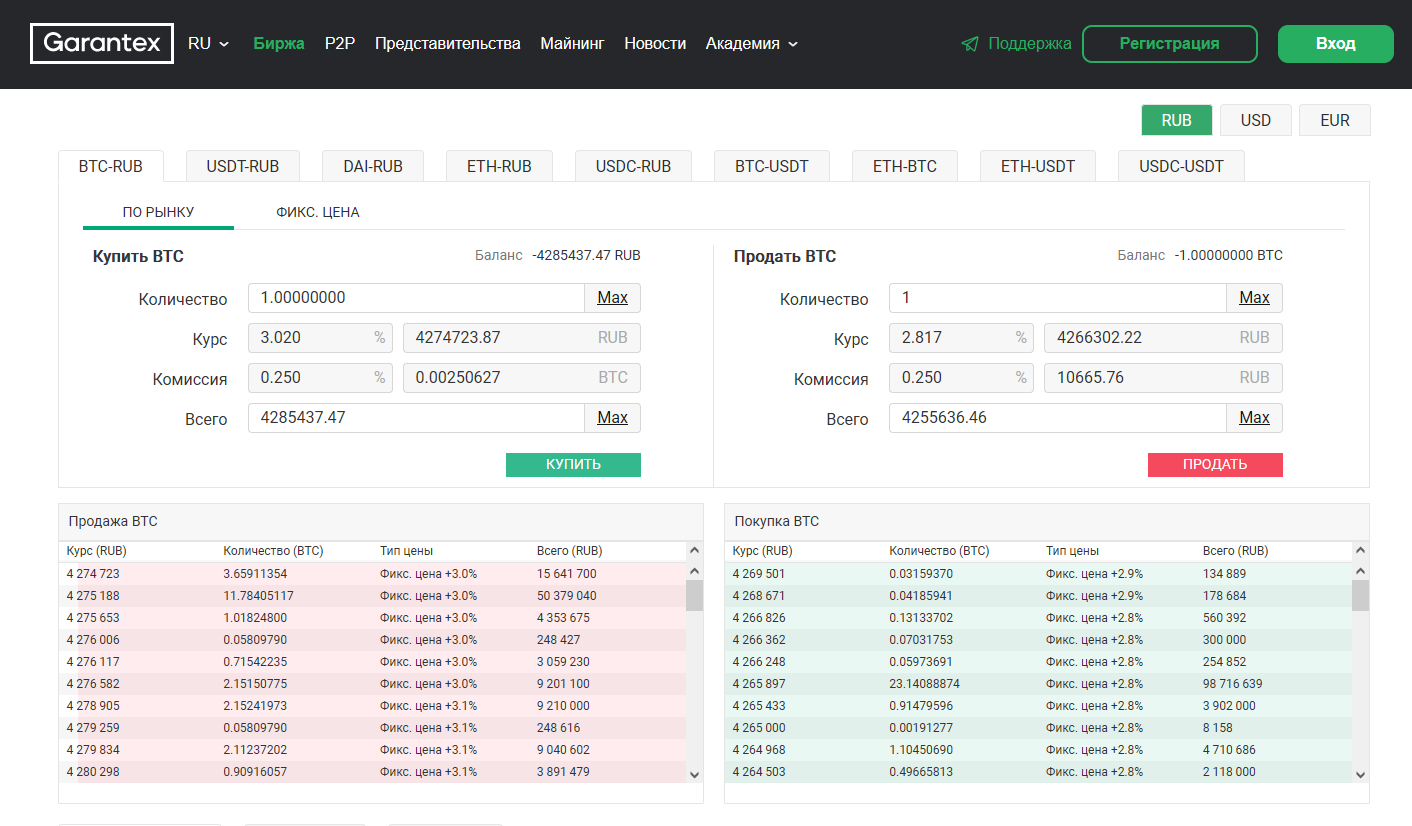
Task: Click scroll-up arrow in Покупка BTC table
Action: 1360,551
